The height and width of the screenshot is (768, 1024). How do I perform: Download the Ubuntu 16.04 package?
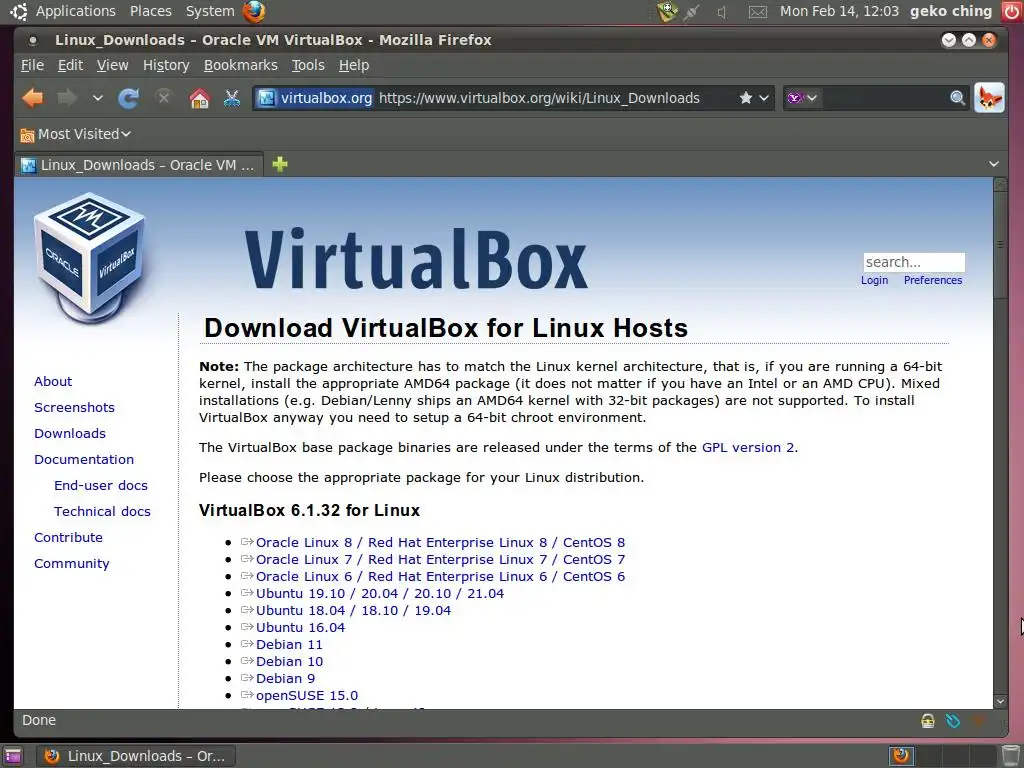click(300, 628)
